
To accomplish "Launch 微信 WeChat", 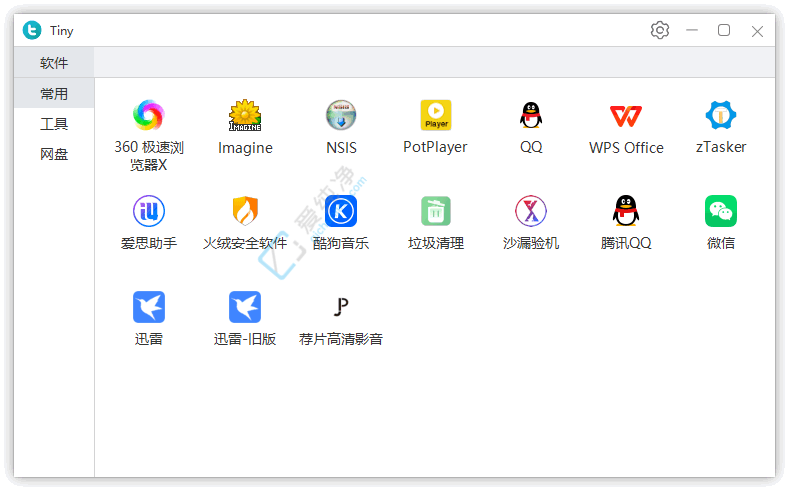I will 721,211.
